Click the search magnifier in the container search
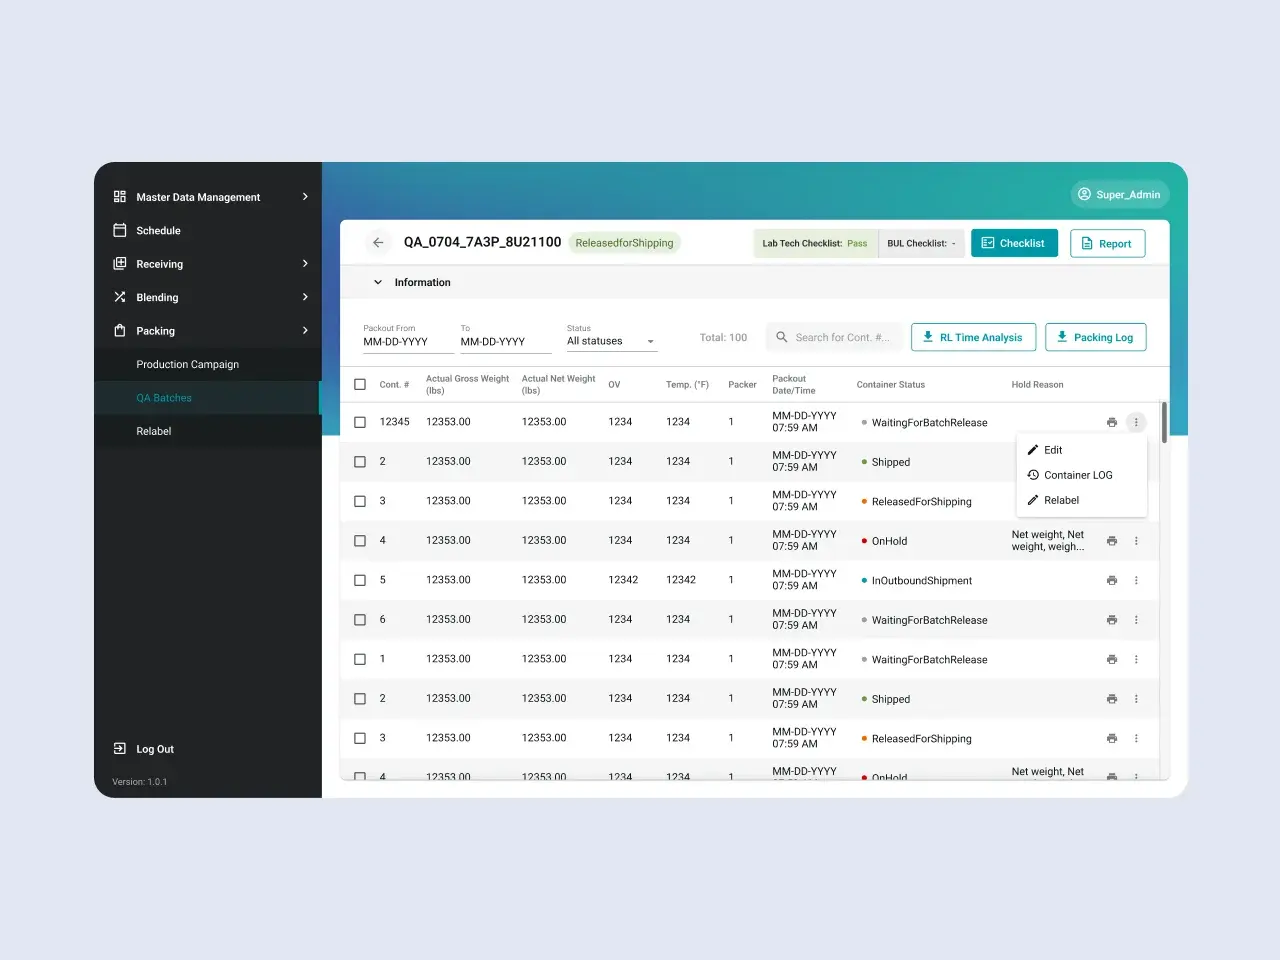 click(x=782, y=337)
